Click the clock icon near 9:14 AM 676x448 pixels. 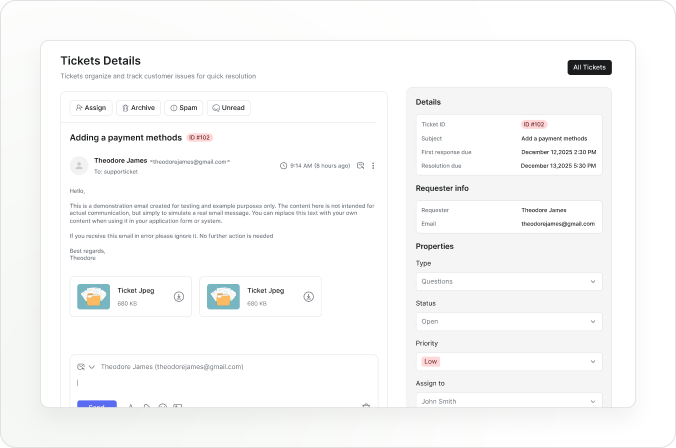pyautogui.click(x=284, y=165)
